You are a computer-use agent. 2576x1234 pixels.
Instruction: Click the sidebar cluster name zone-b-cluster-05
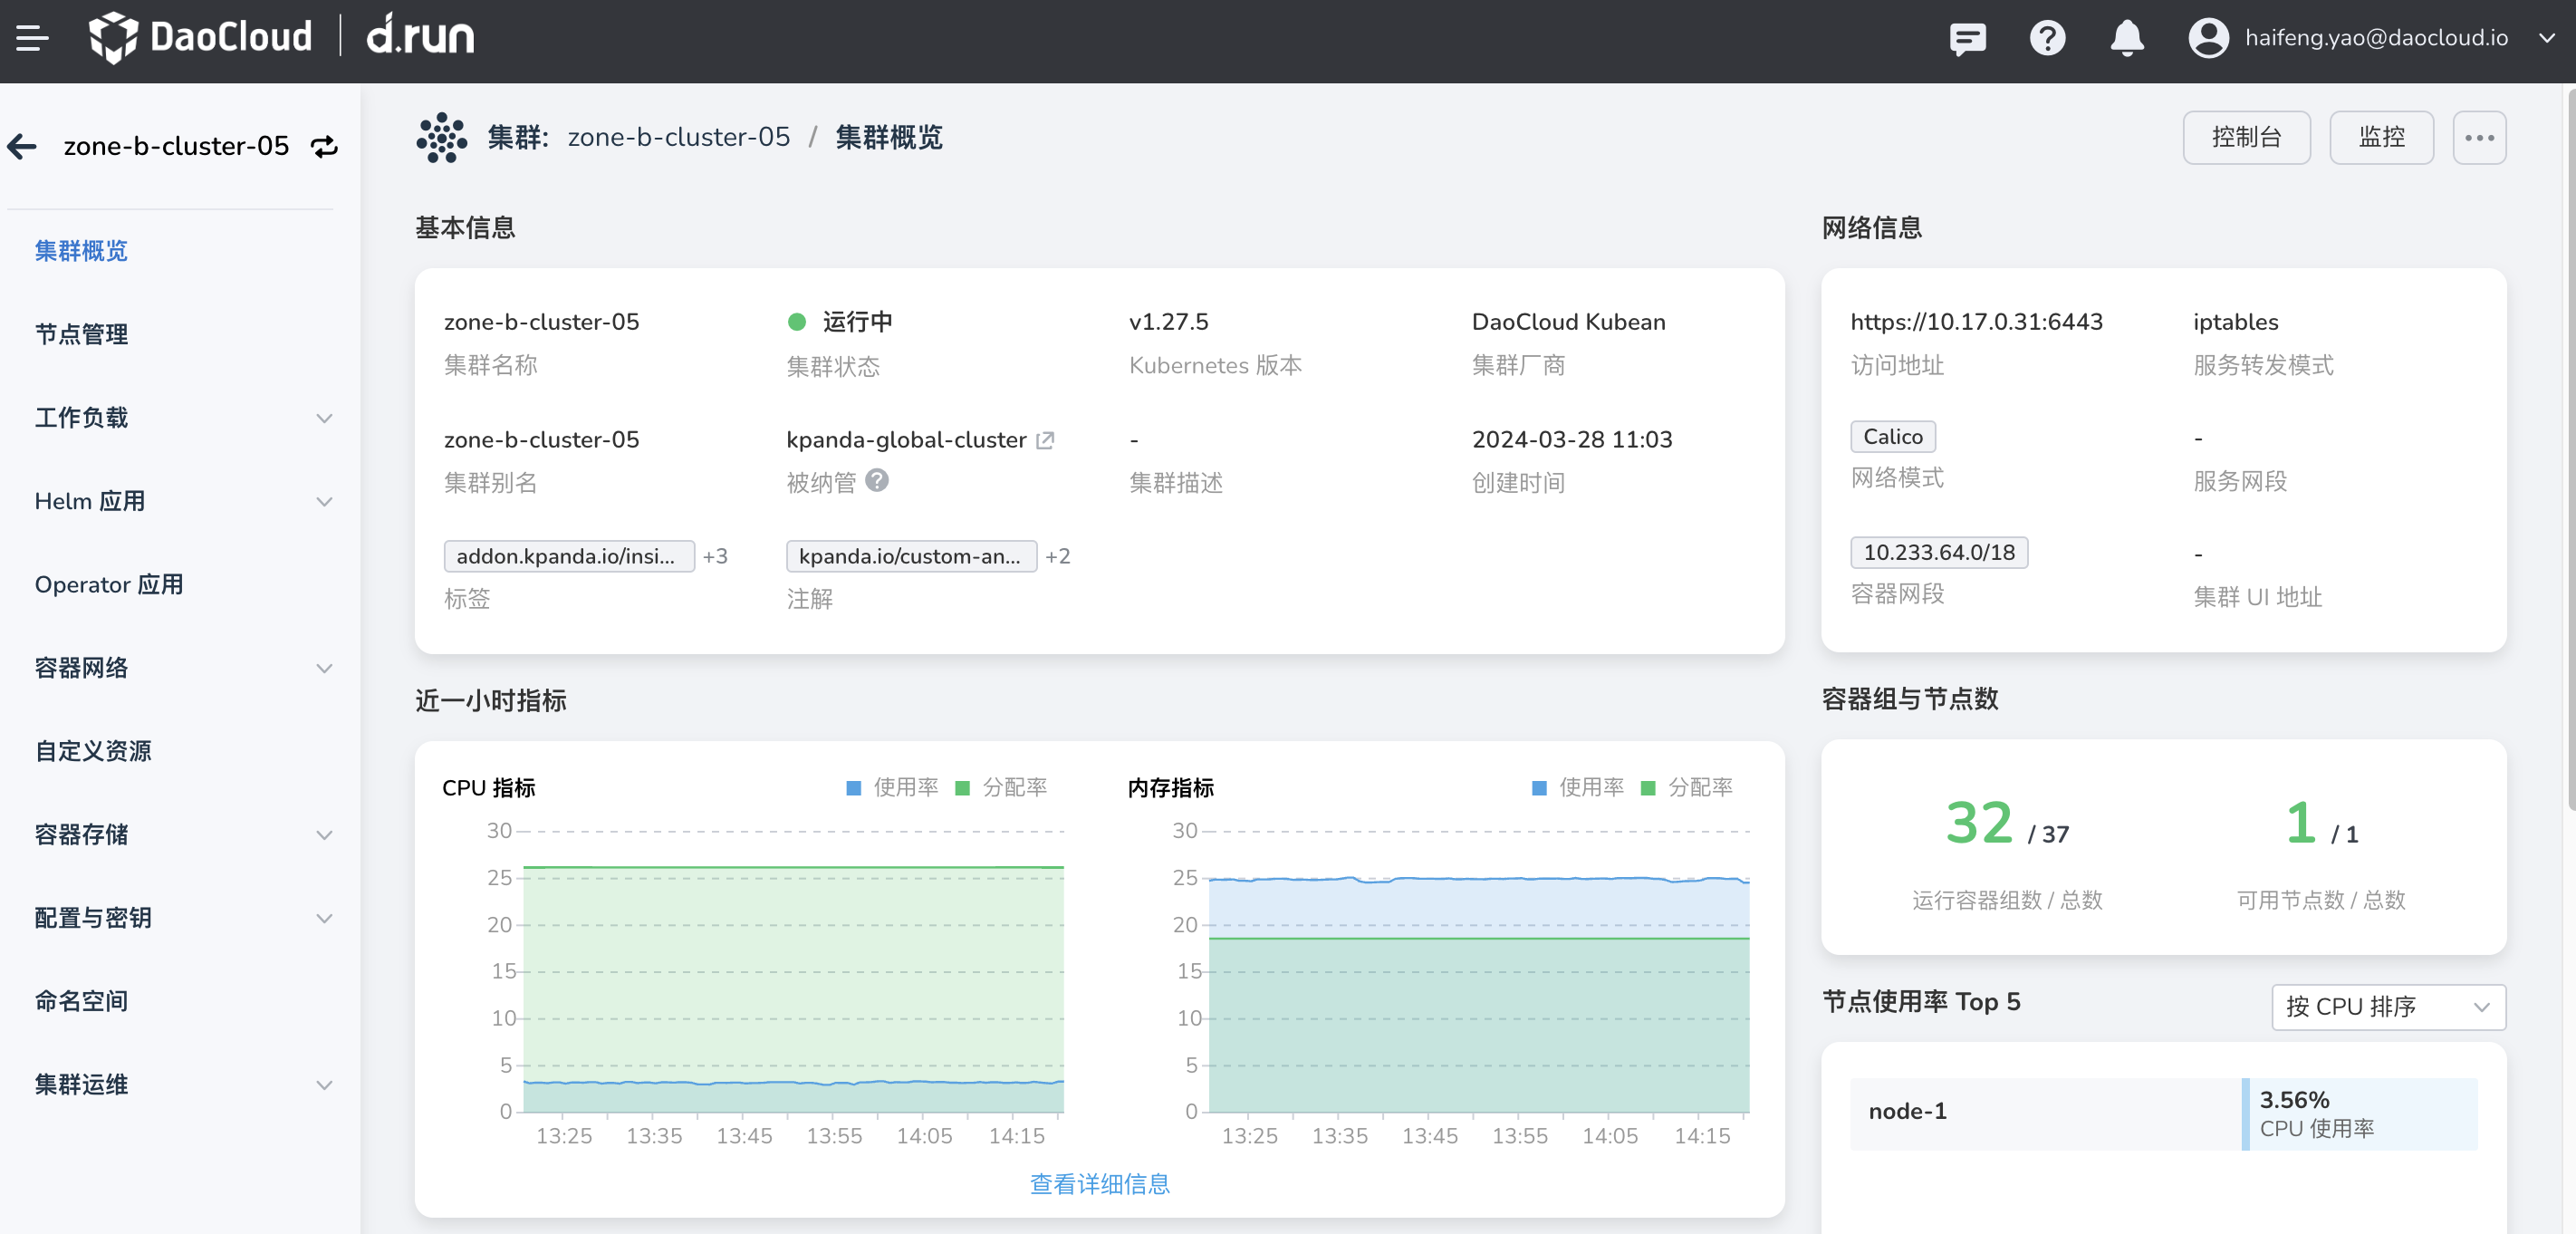click(x=176, y=147)
